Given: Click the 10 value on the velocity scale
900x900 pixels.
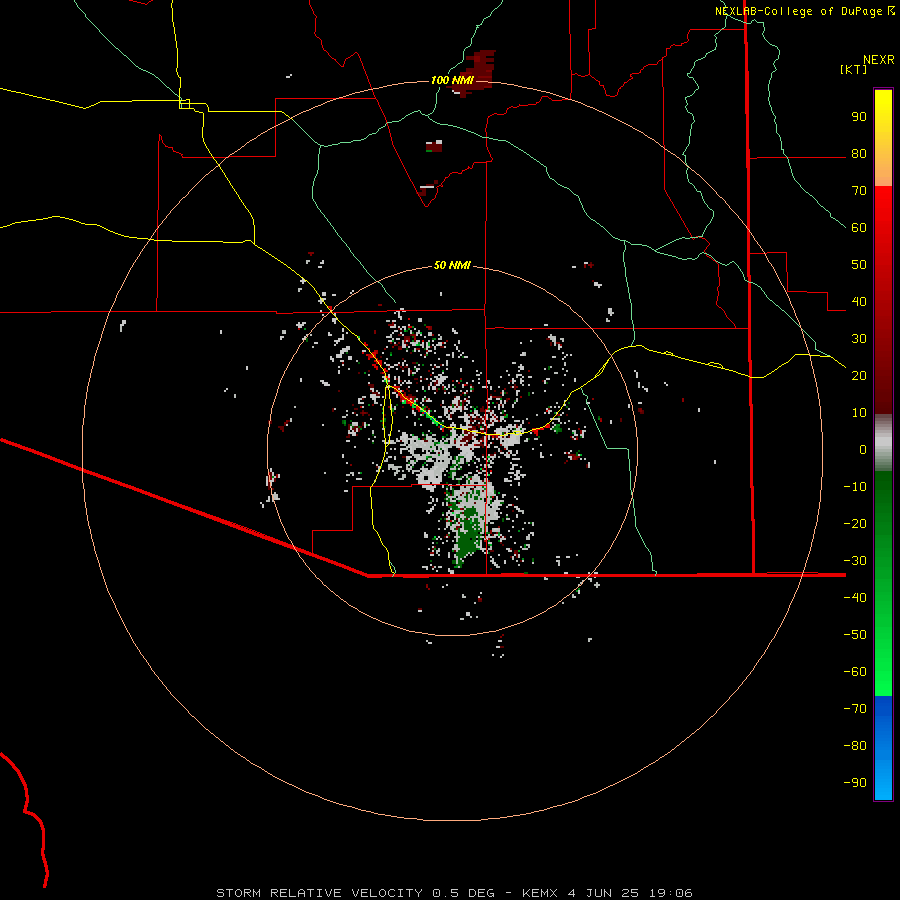Looking at the screenshot, I should tap(859, 413).
